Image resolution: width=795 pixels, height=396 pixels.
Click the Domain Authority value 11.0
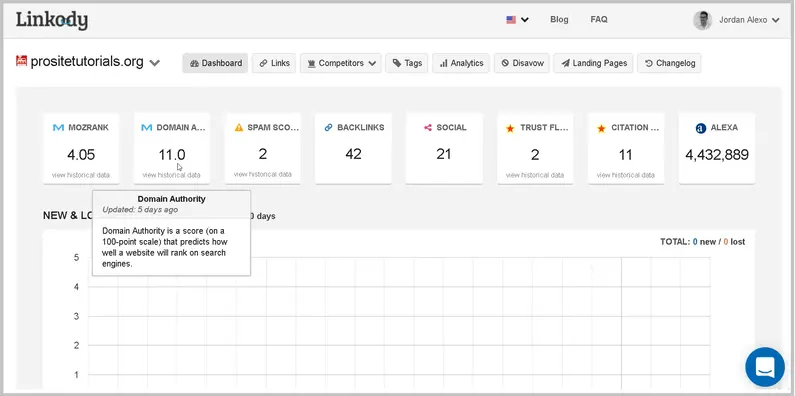[172, 155]
